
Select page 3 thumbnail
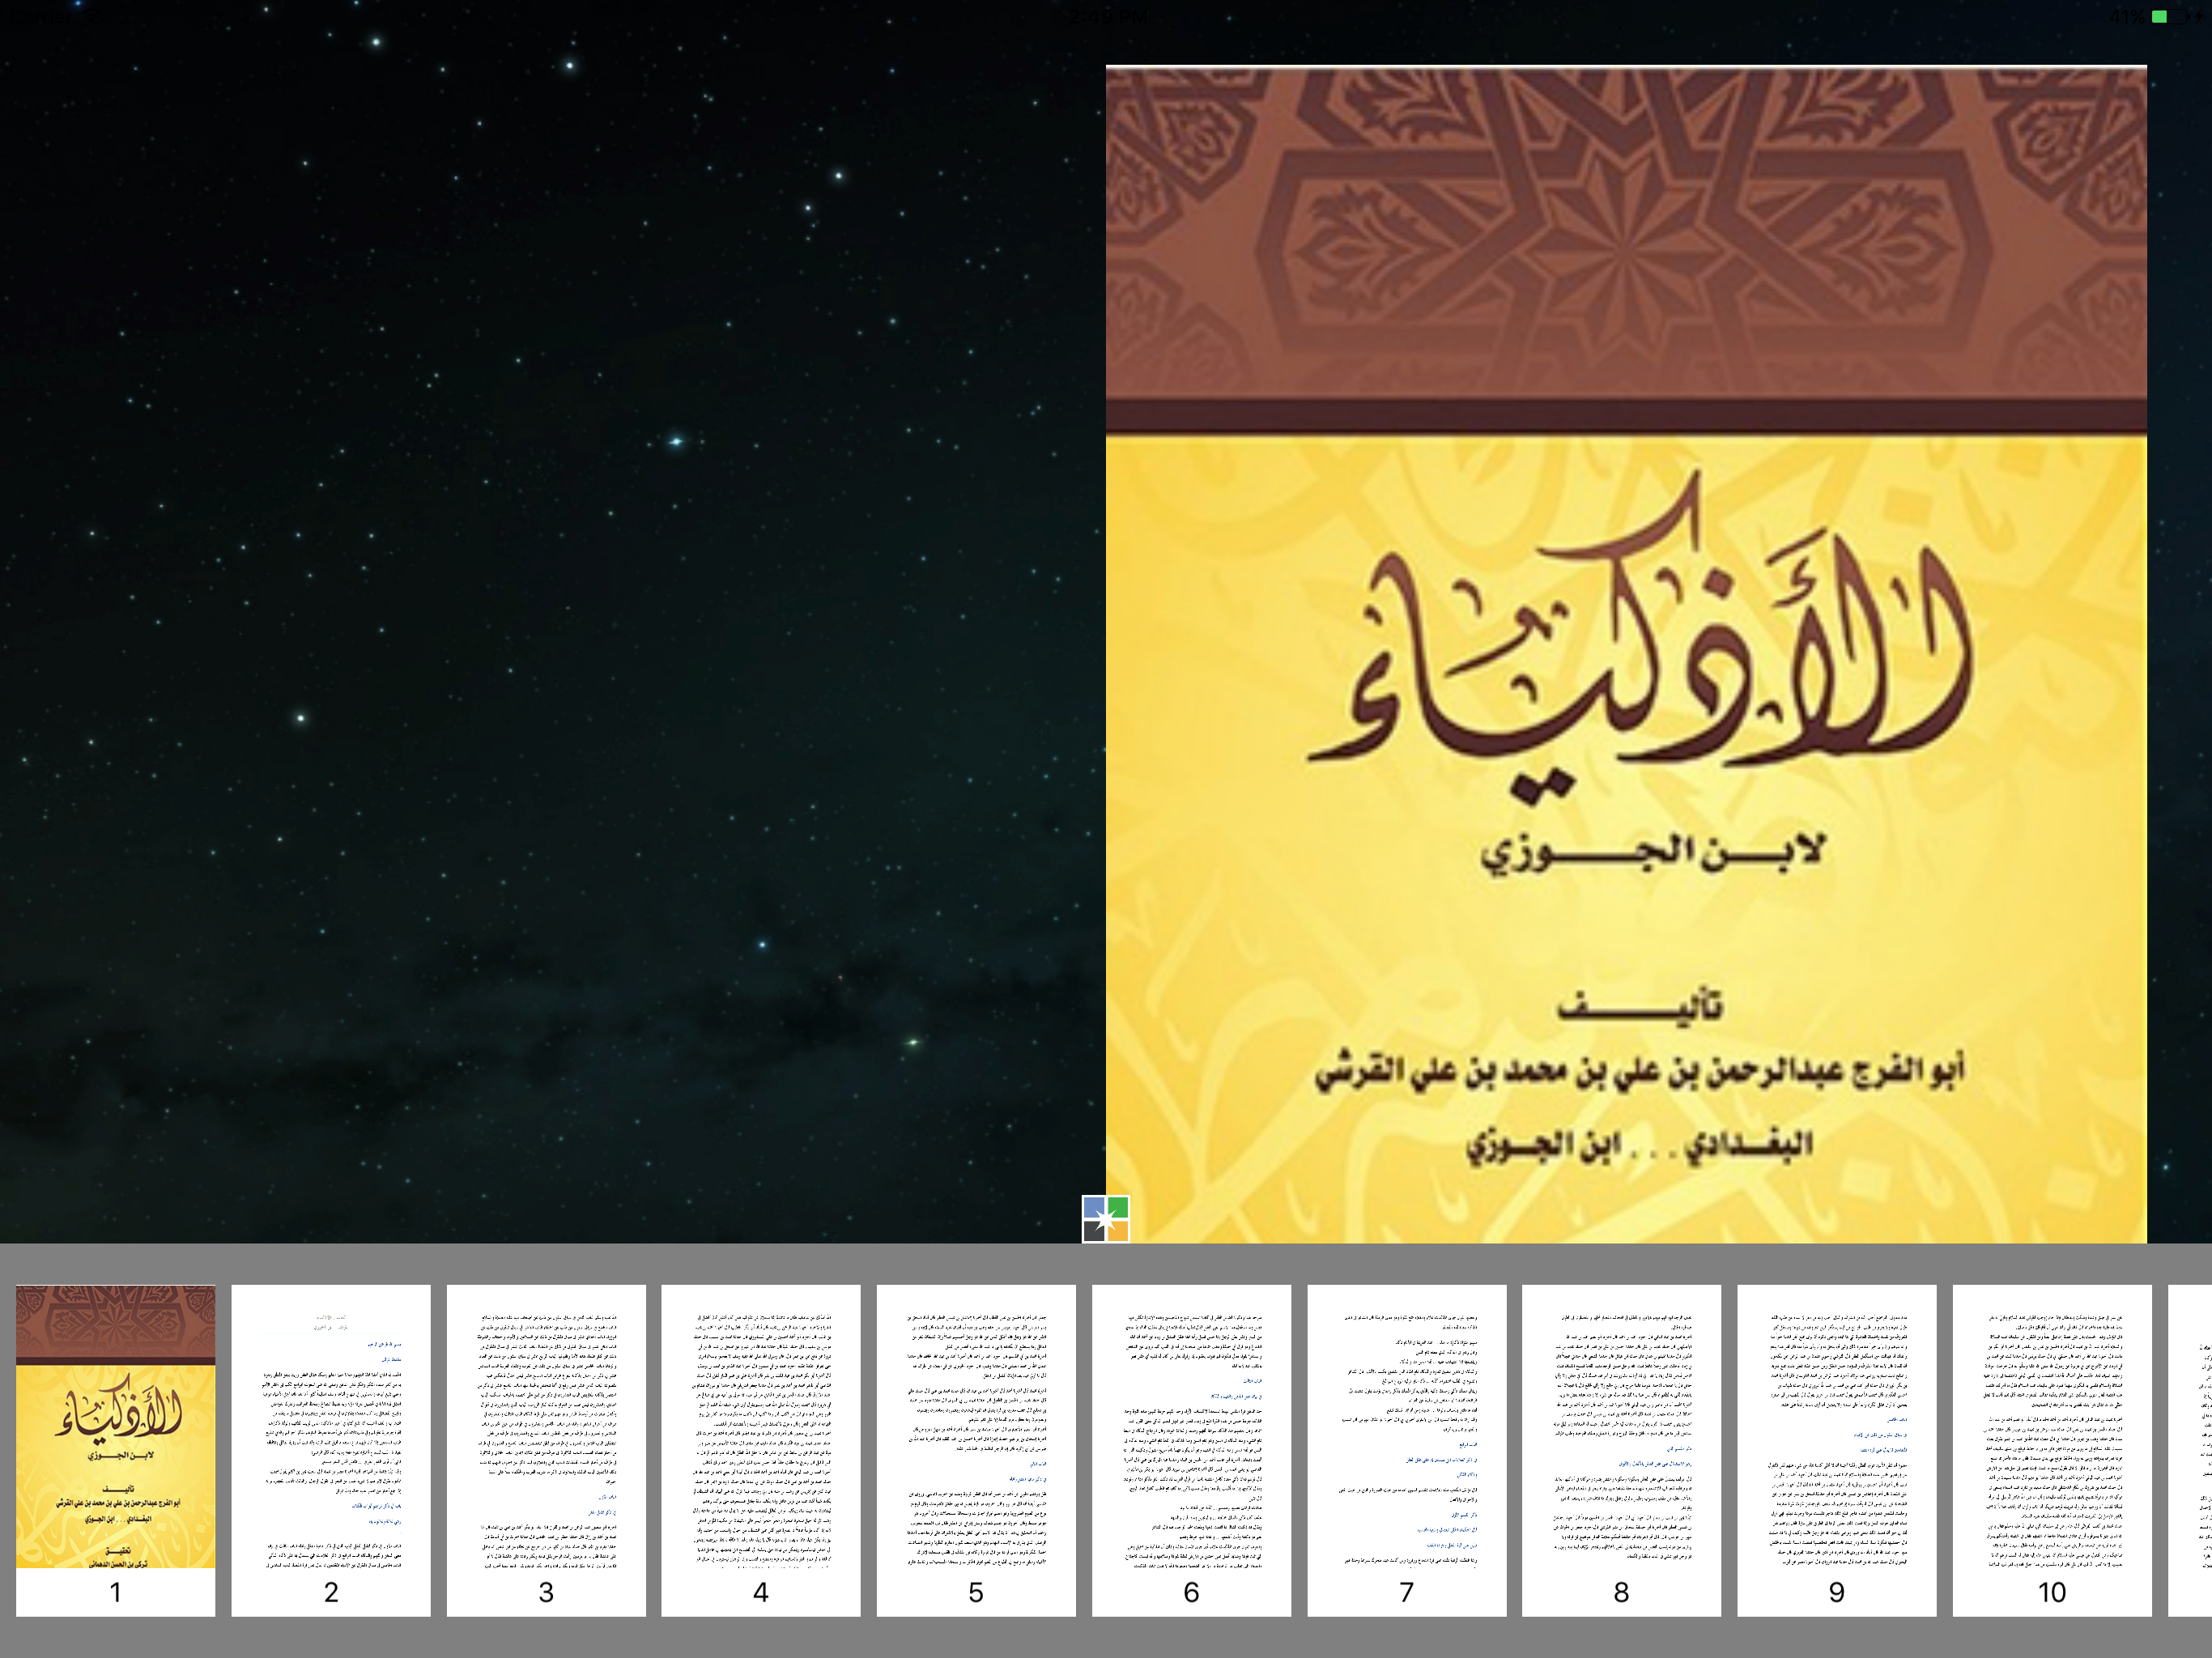(x=546, y=1450)
